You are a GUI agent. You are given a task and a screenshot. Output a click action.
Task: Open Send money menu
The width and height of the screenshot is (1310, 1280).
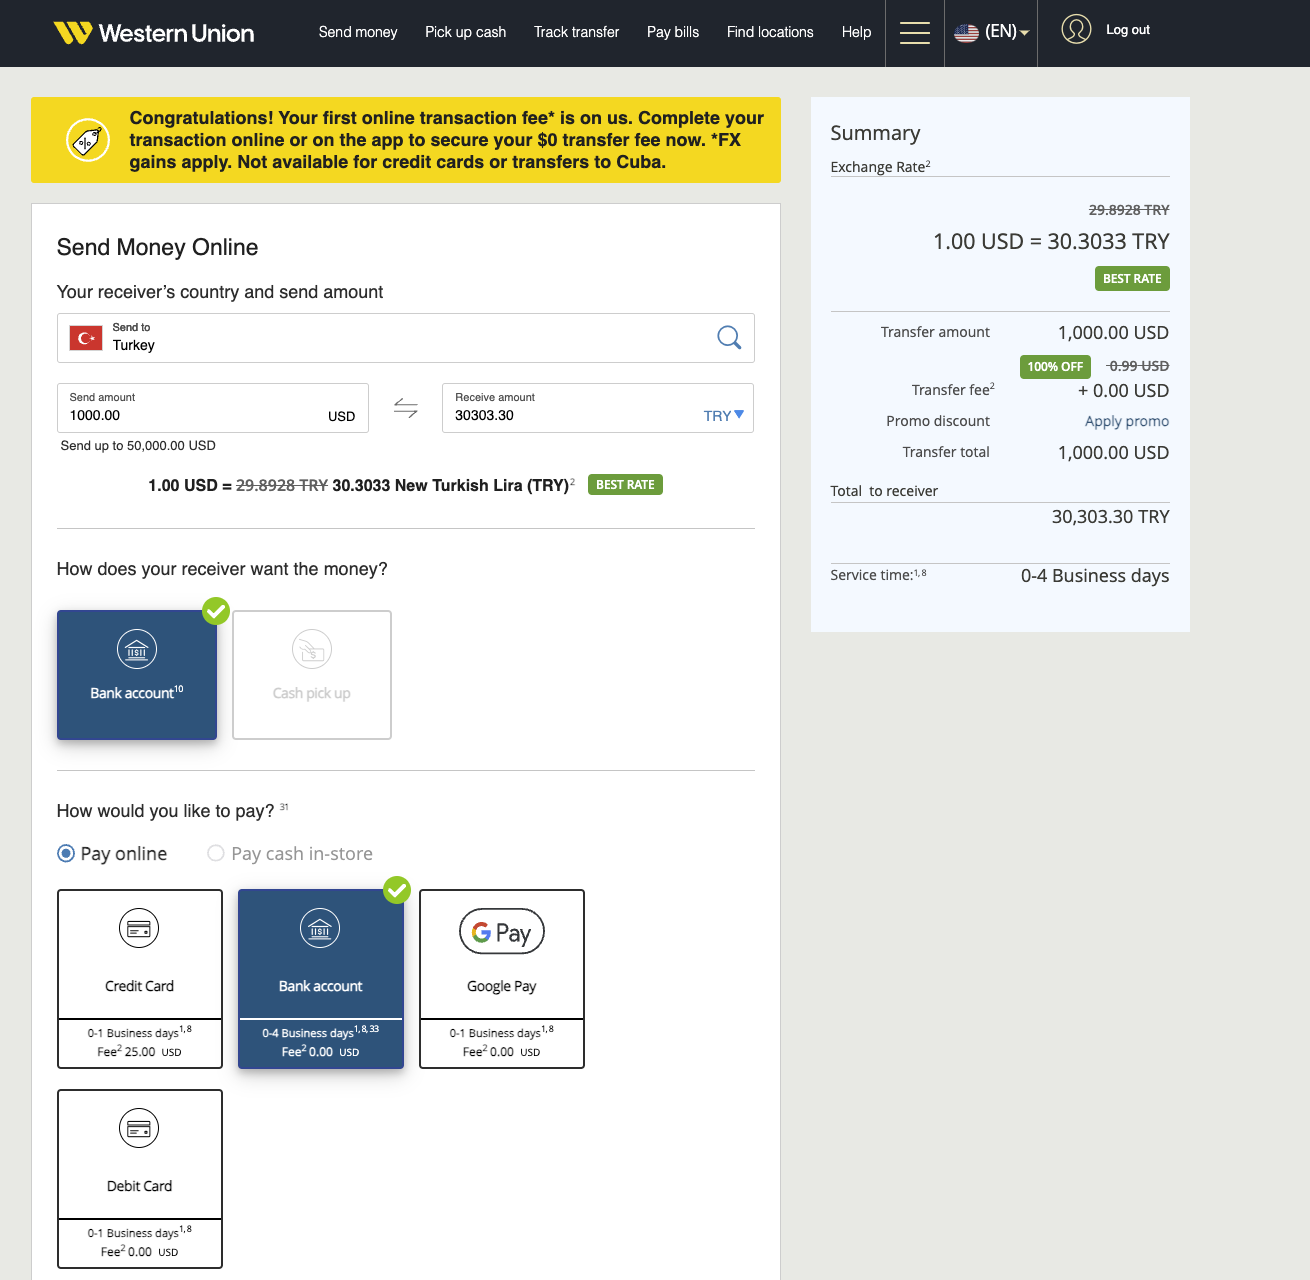click(358, 32)
